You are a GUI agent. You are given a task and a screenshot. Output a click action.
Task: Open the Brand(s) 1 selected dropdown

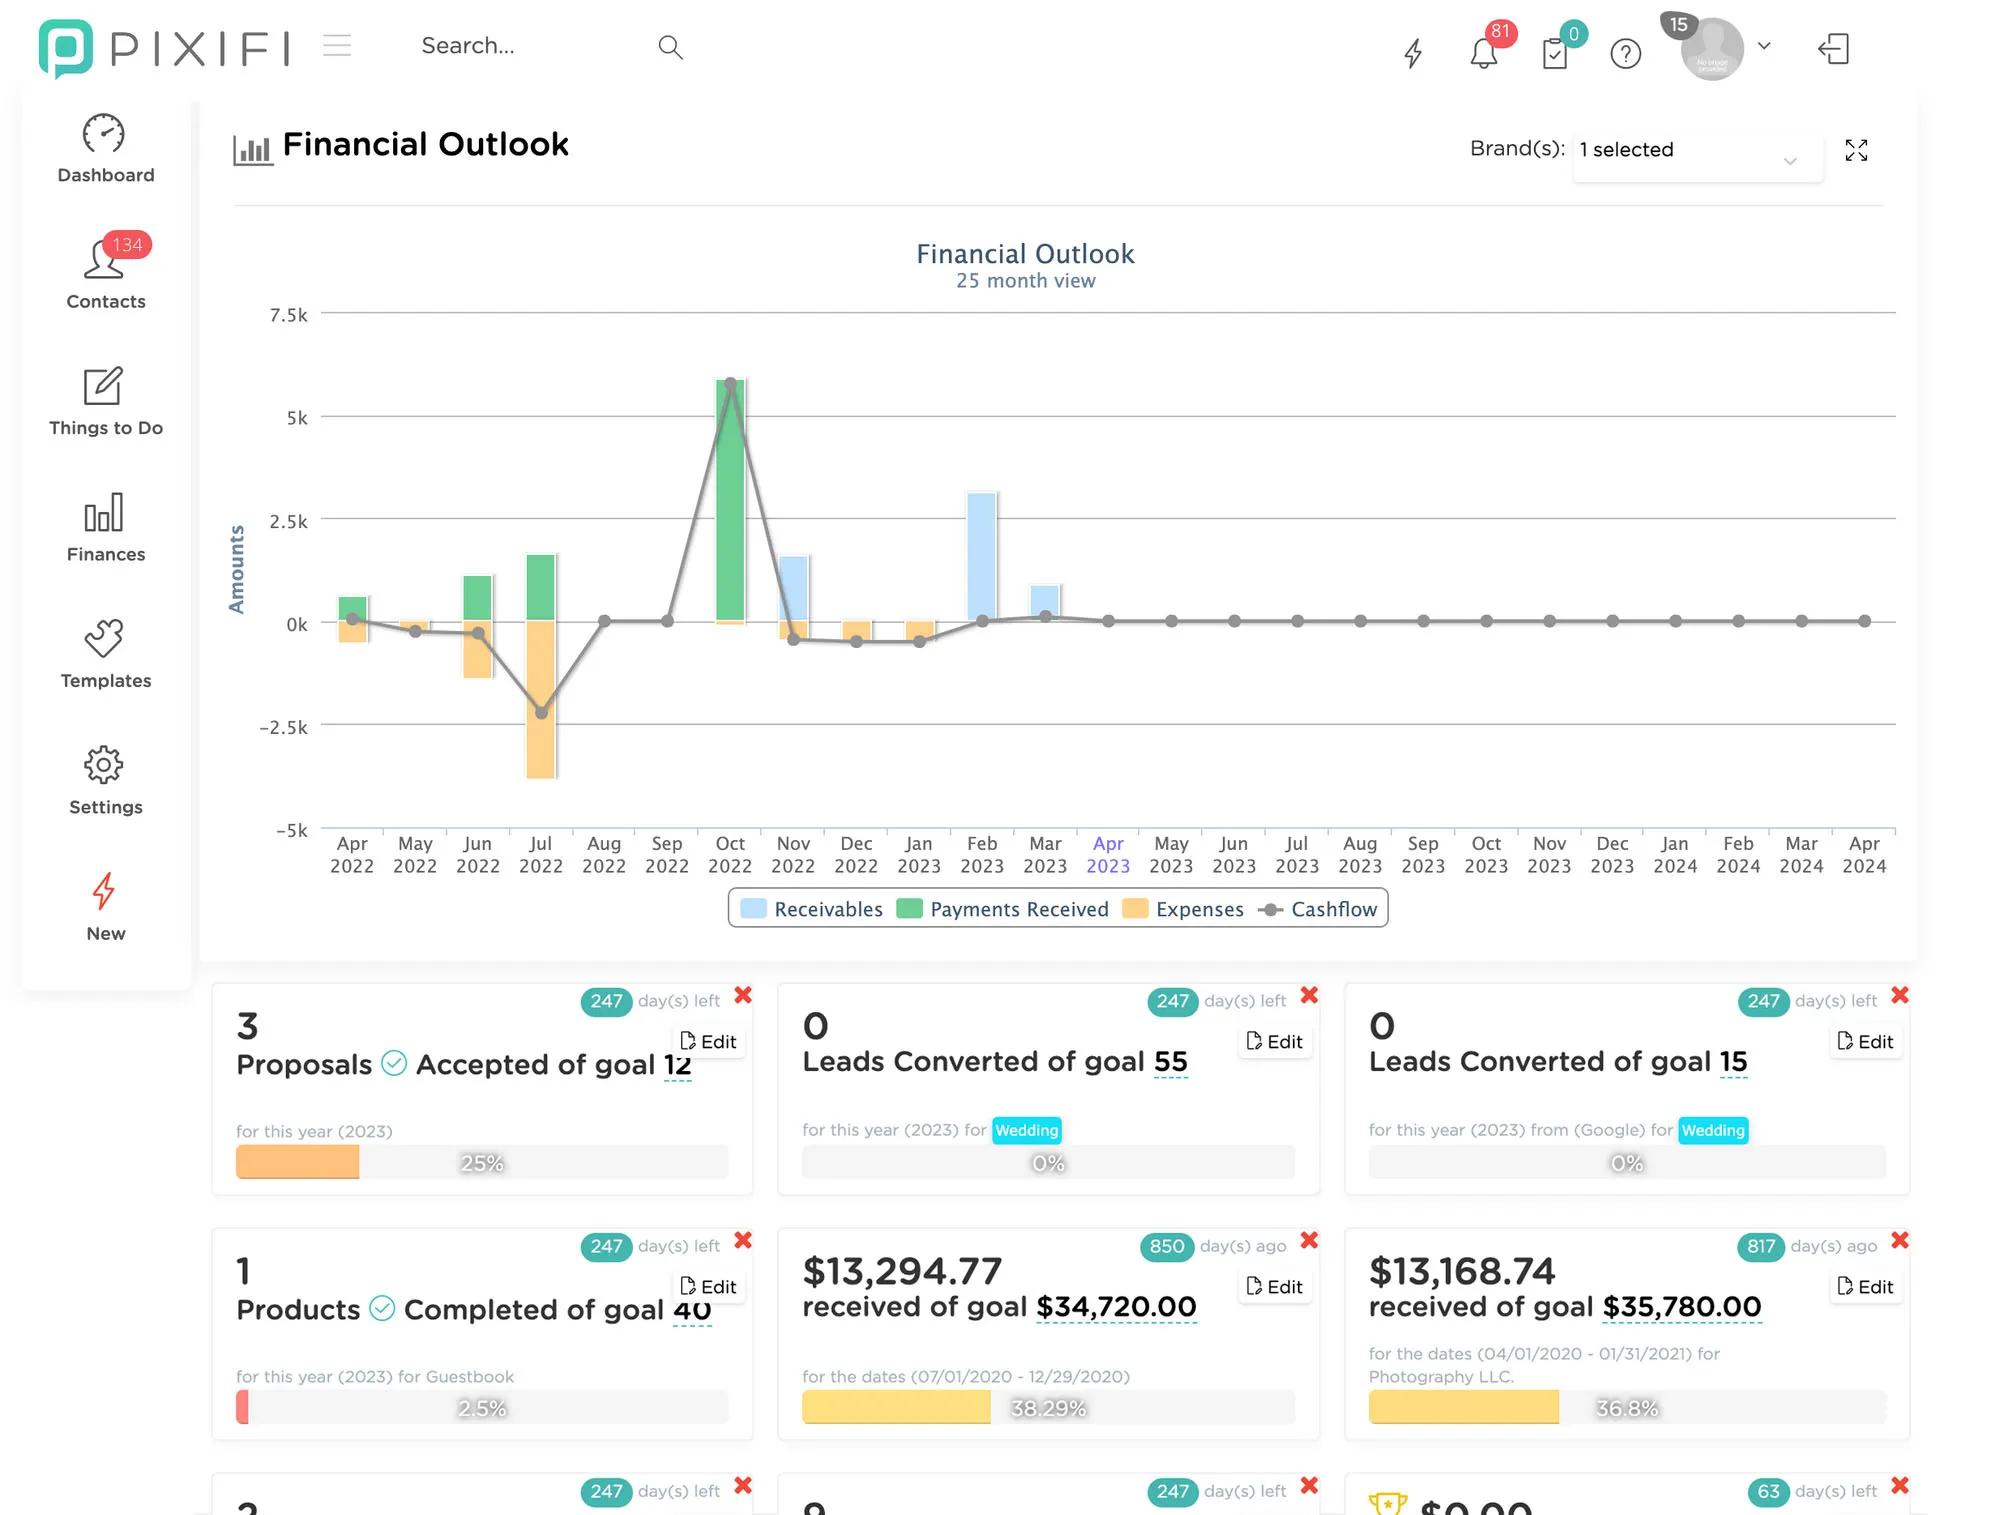click(1696, 153)
